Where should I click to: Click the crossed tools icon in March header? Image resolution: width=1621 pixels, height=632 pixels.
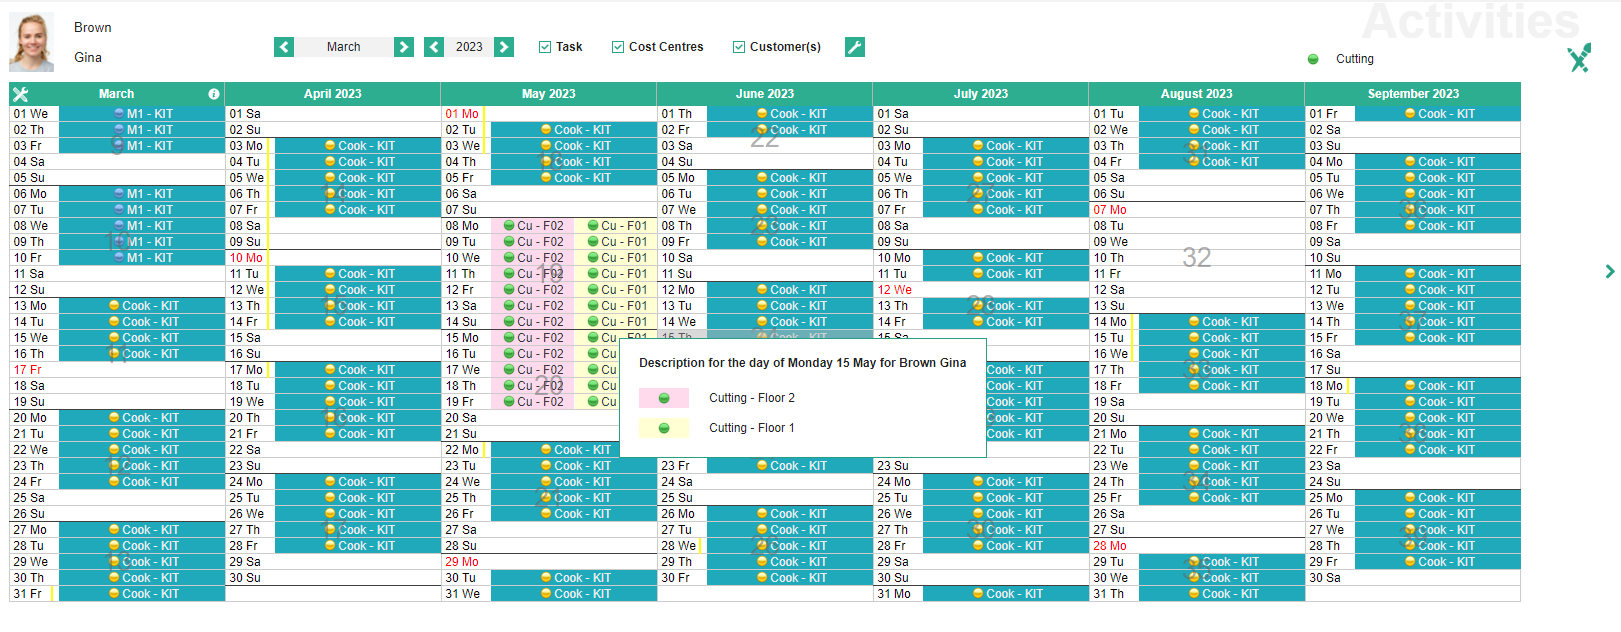20,94
